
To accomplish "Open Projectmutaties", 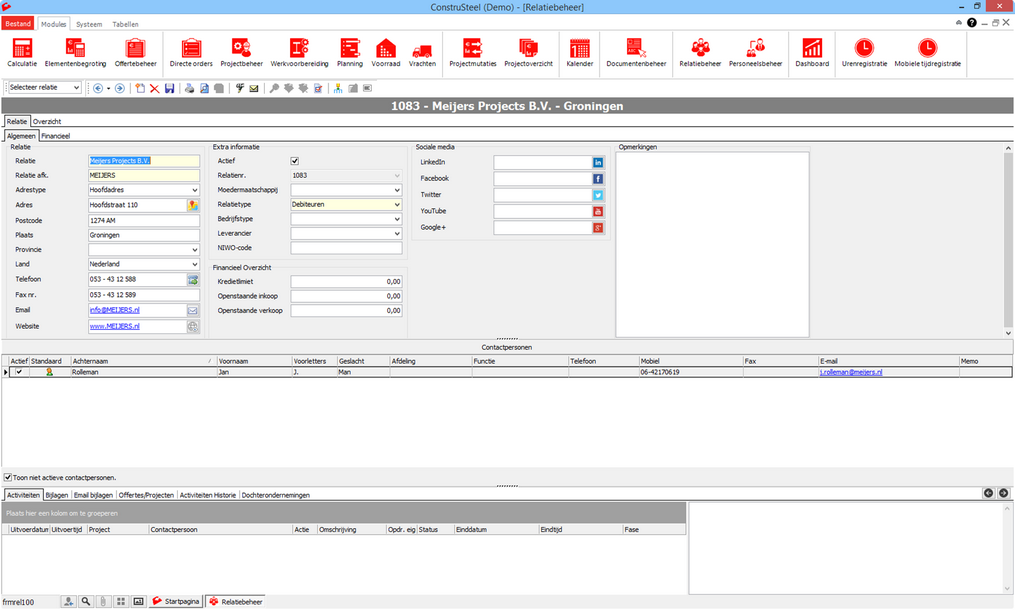I will 473,52.
